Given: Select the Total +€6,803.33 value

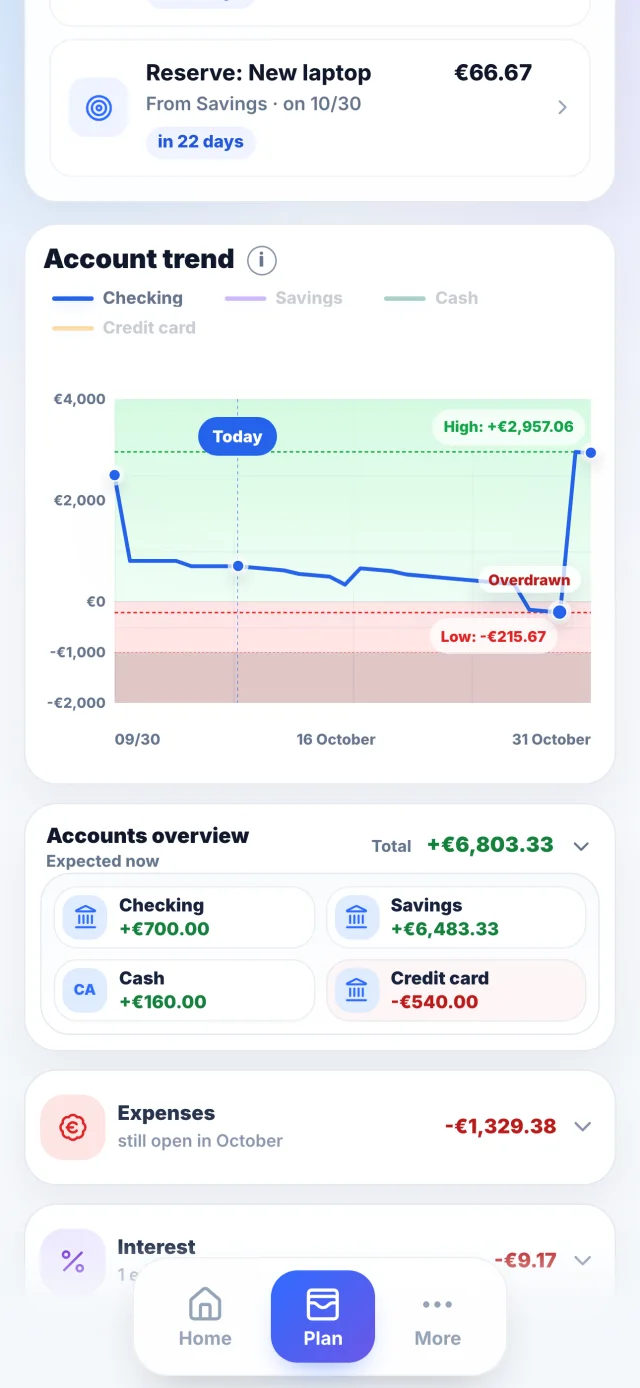Looking at the screenshot, I should (490, 845).
